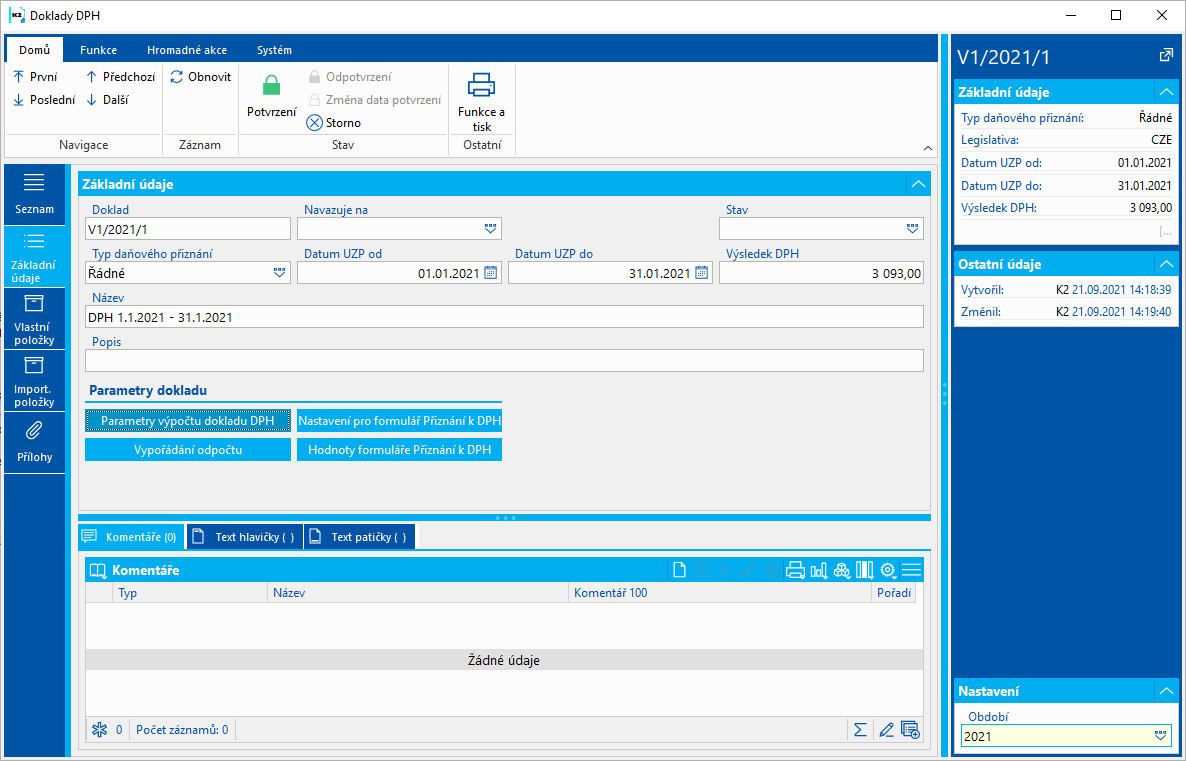This screenshot has width=1186, height=761.
Task: Click add-records icon at bottom right
Action: point(911,730)
